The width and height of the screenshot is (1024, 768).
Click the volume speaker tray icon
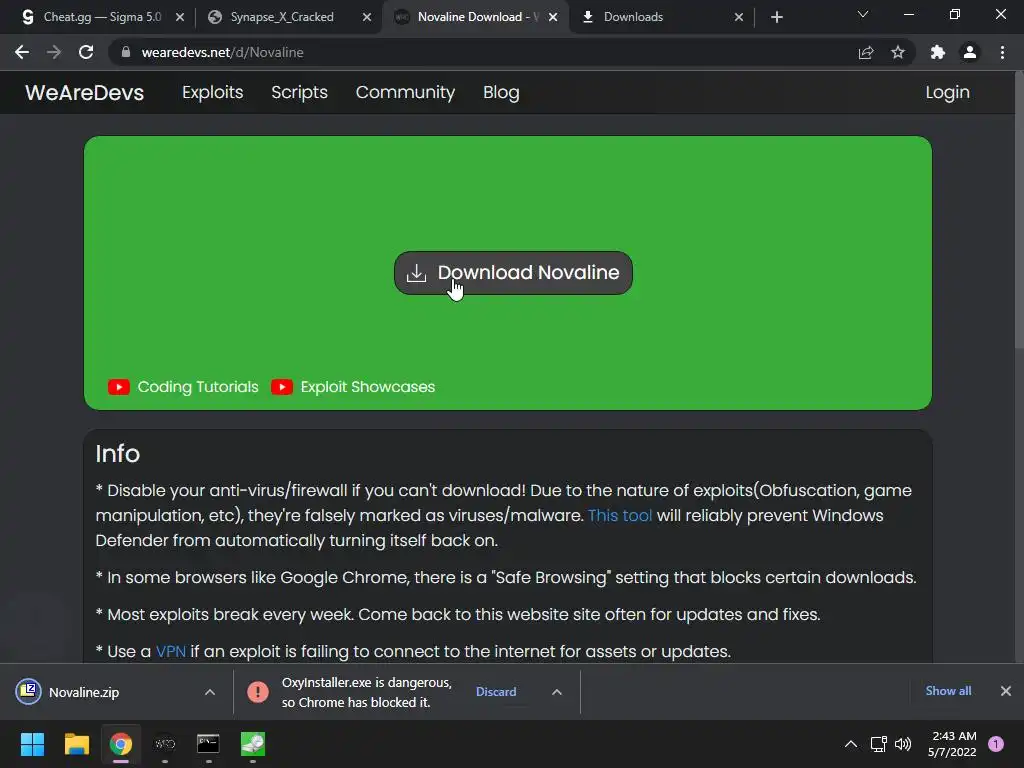click(903, 744)
